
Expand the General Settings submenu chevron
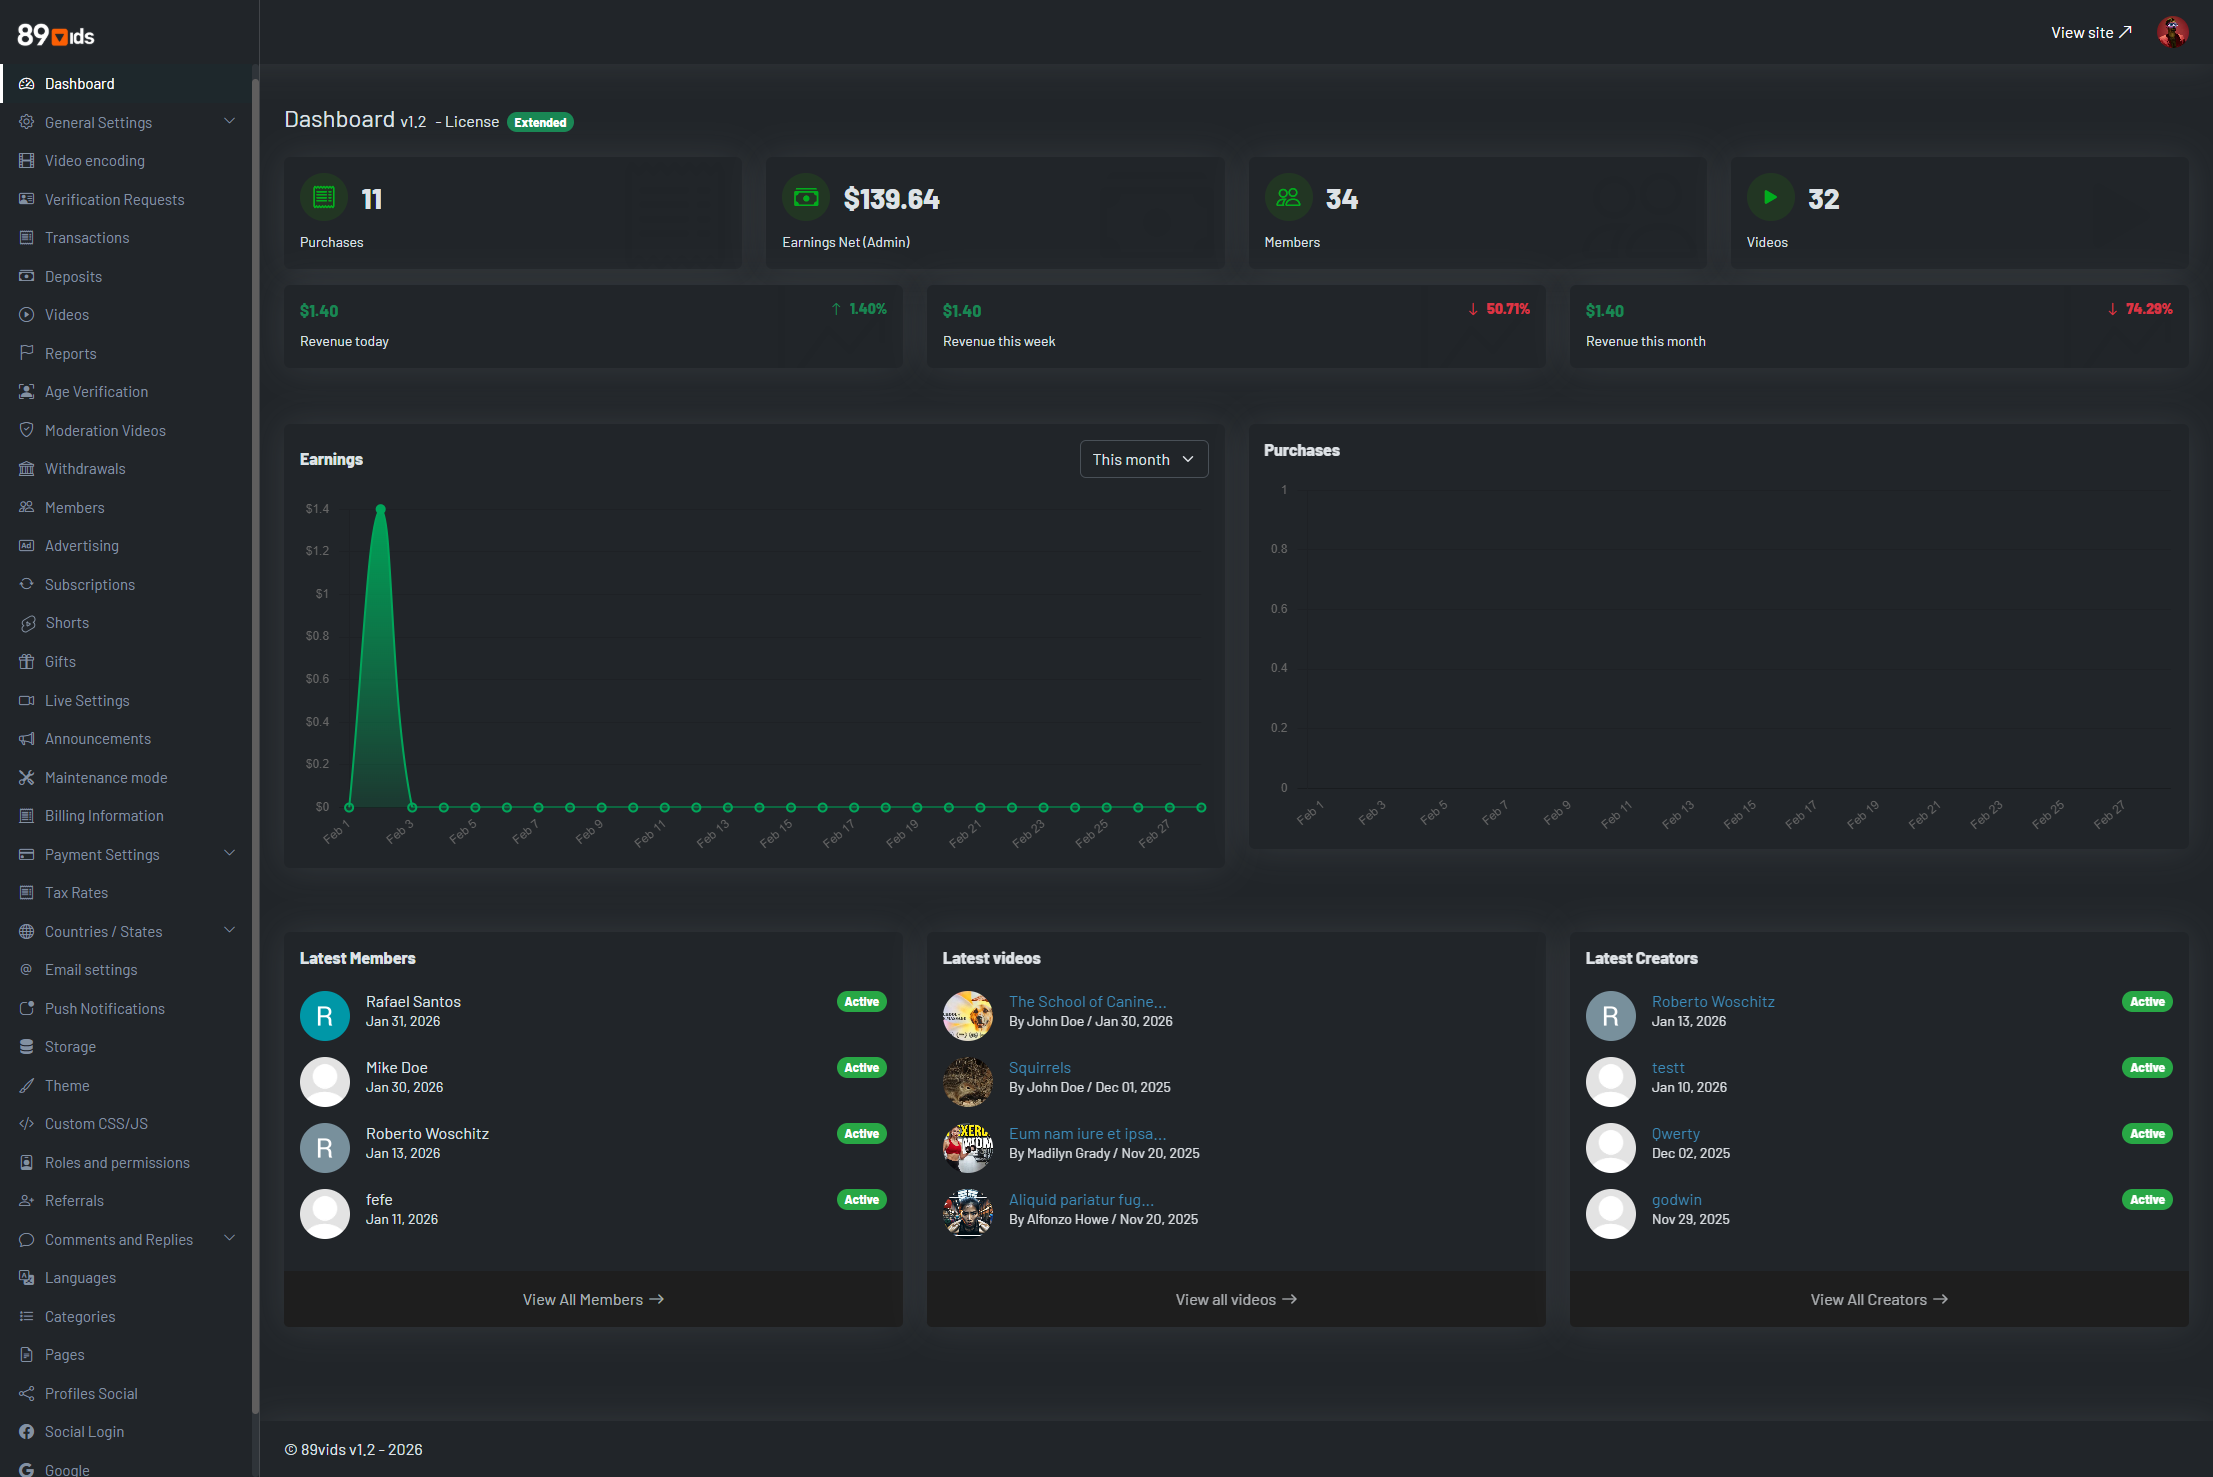click(x=230, y=122)
